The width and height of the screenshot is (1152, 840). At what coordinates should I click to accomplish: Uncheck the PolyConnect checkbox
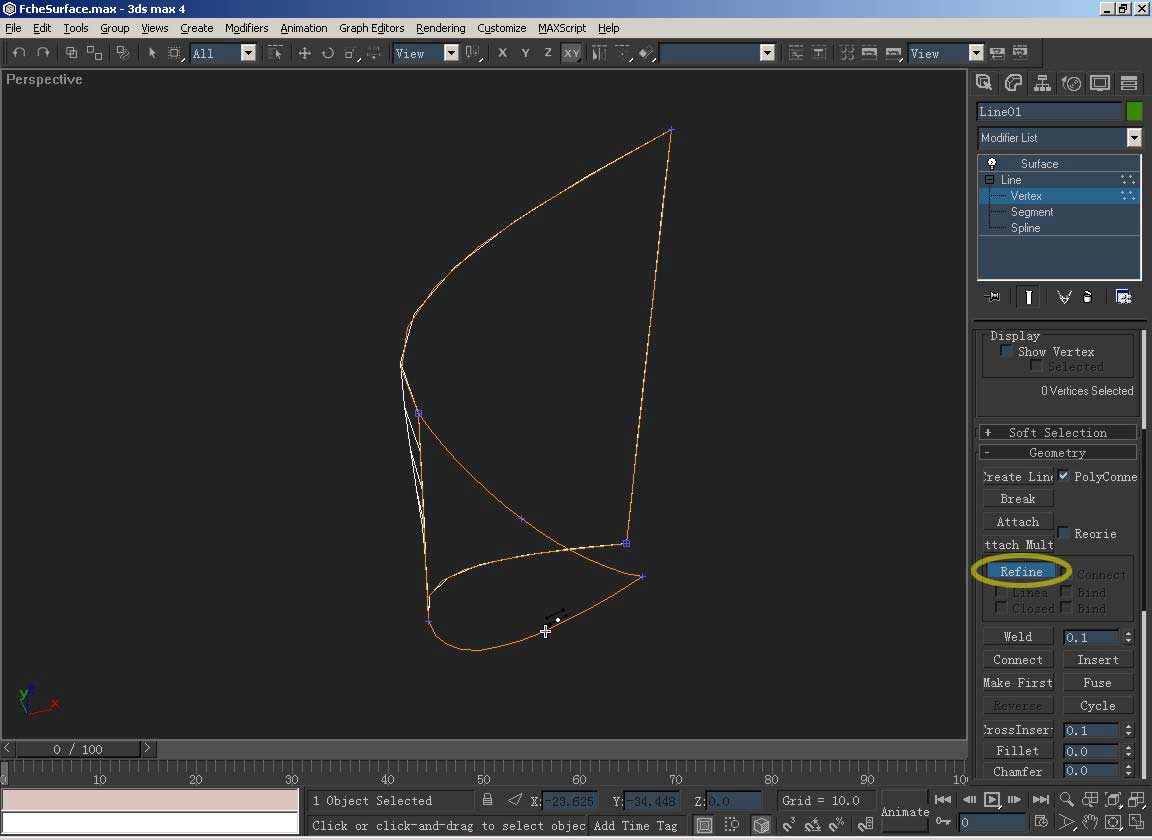coord(1063,476)
